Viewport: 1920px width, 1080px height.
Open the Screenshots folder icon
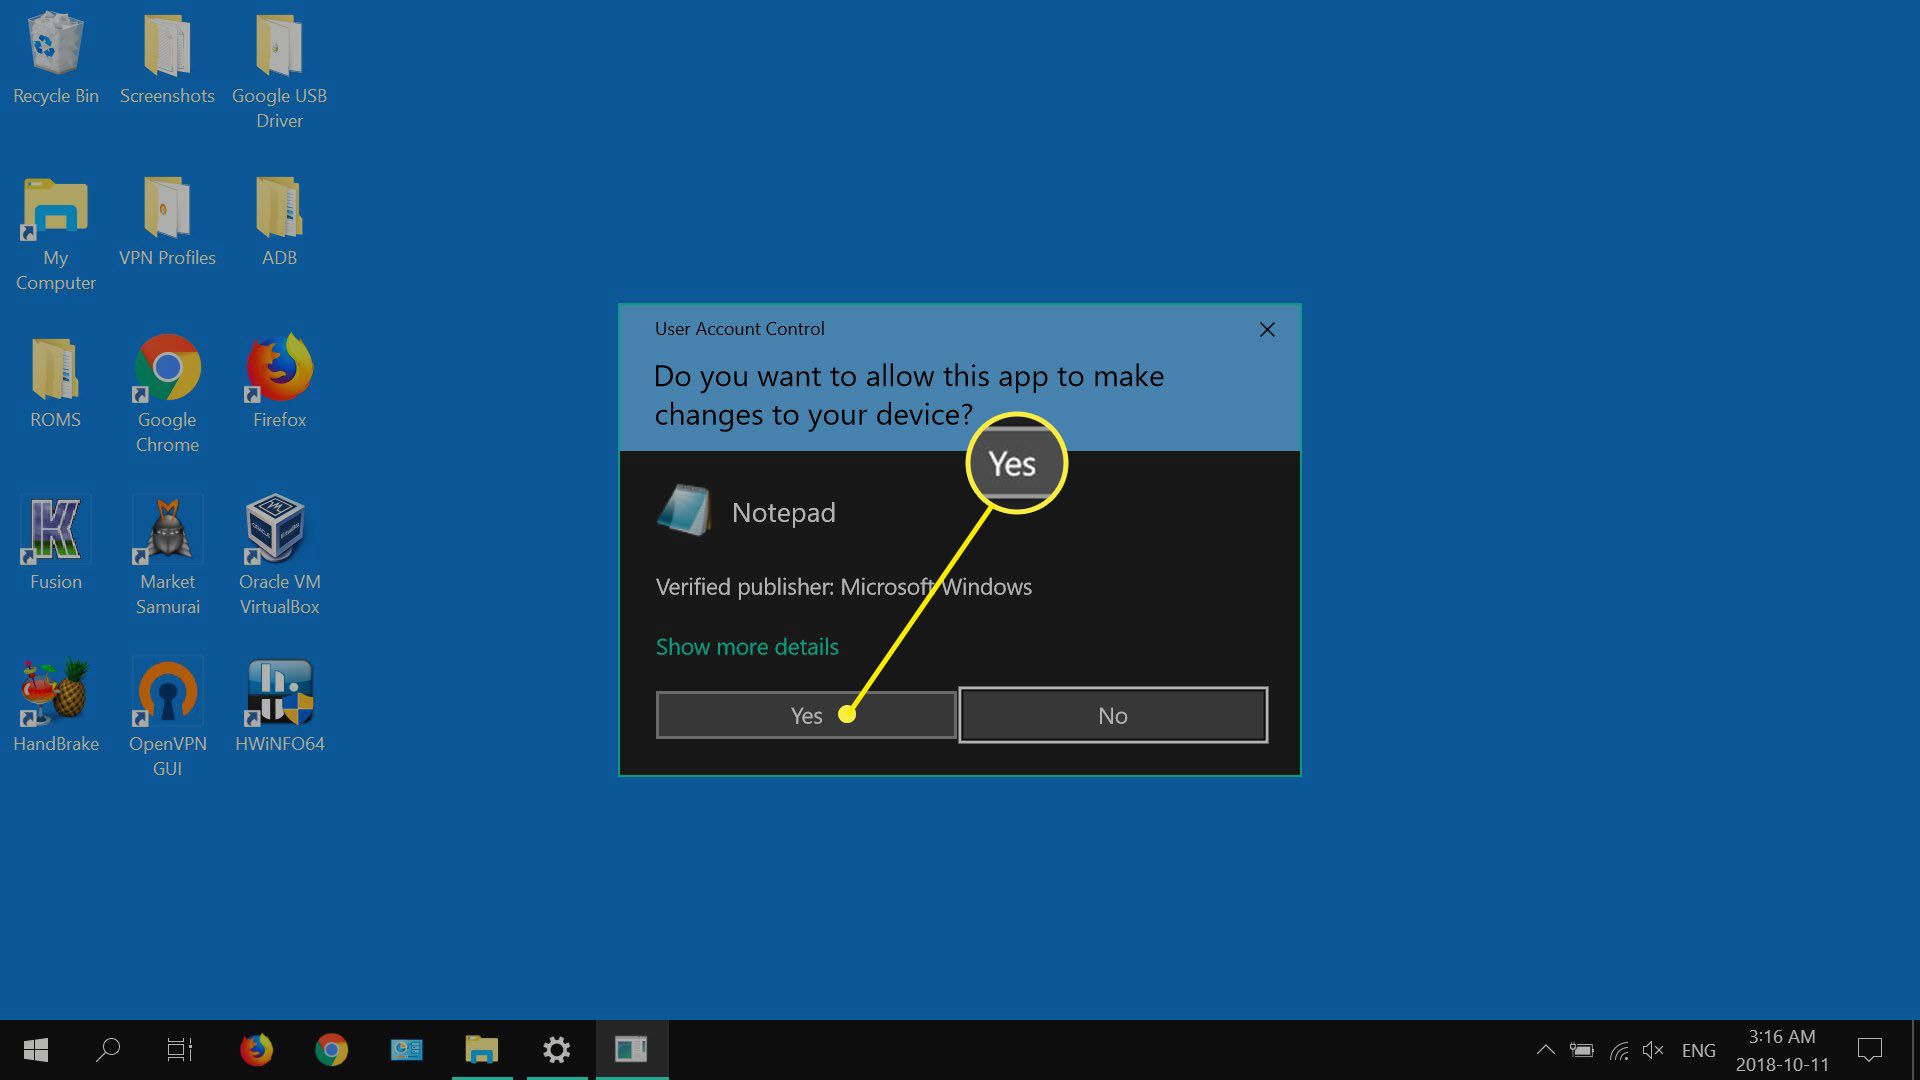click(x=167, y=60)
